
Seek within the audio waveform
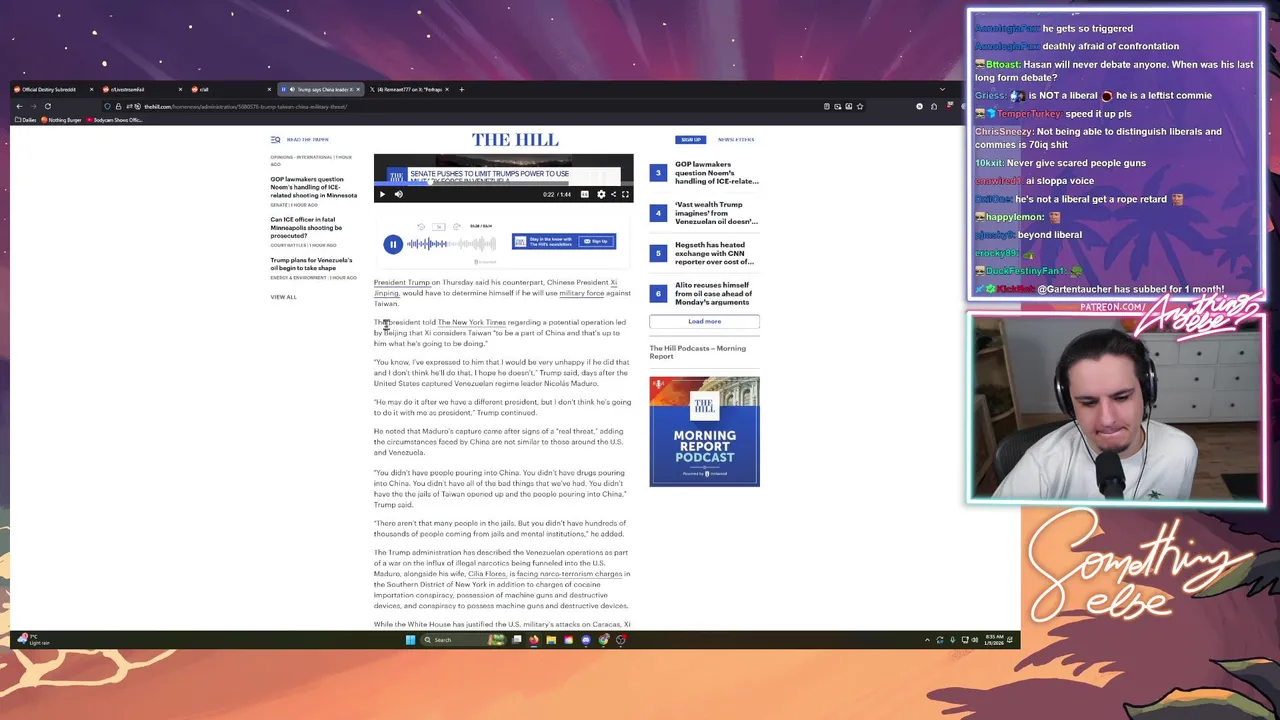coord(451,244)
